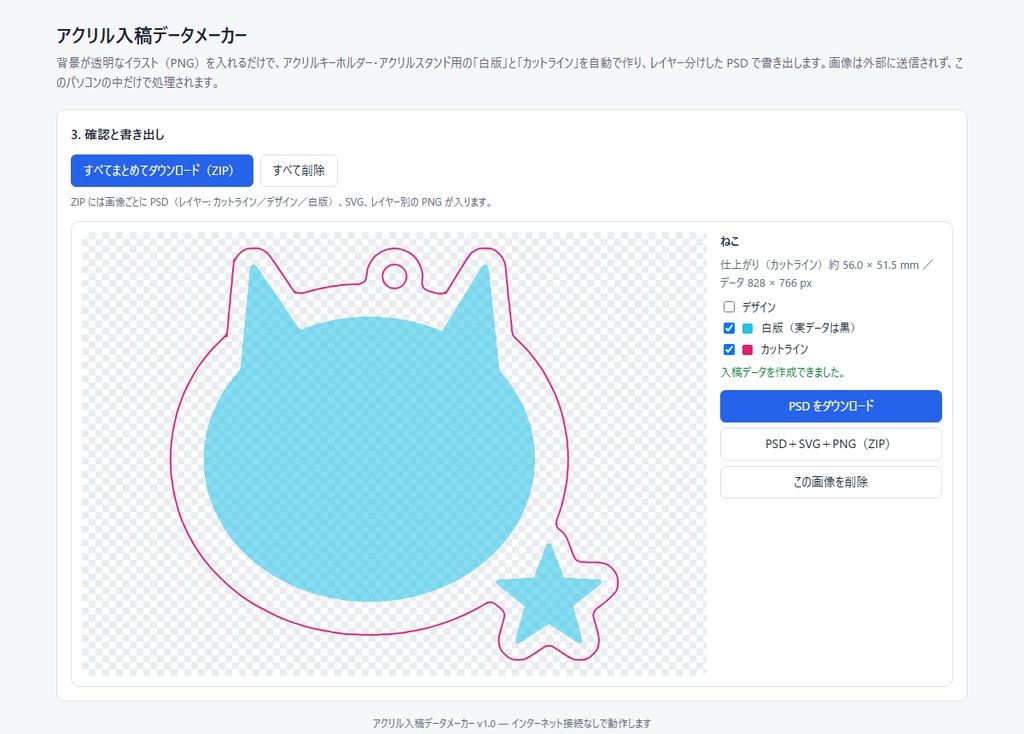Click the magenta カットライン color swatch
This screenshot has width=1024, height=734.
point(747,350)
